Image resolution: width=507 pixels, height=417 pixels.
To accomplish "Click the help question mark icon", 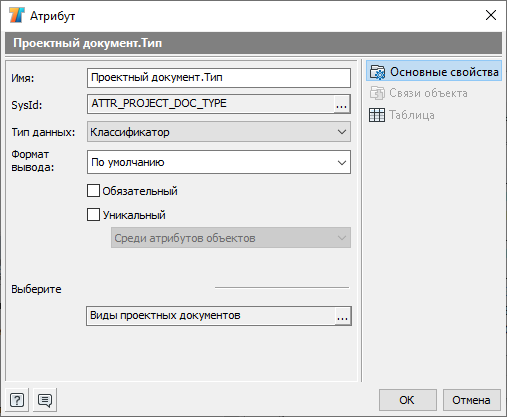I will pos(17,400).
